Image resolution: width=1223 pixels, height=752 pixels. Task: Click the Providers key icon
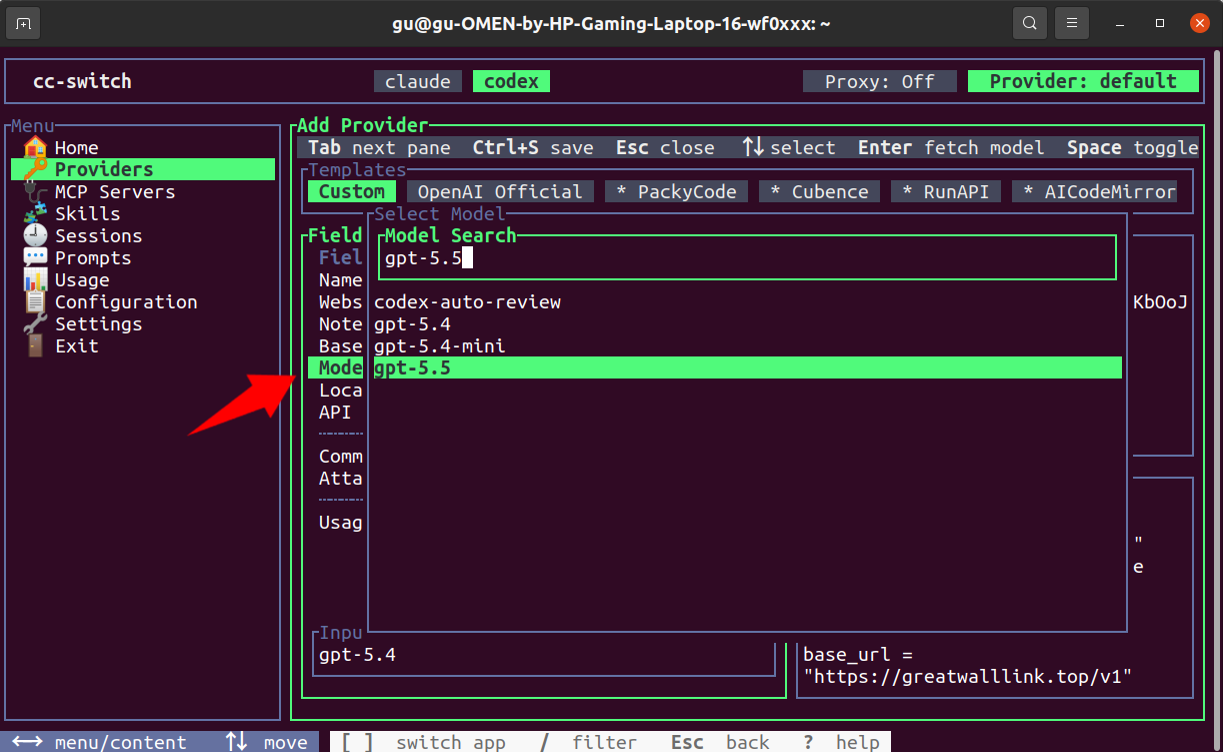pyautogui.click(x=35, y=169)
